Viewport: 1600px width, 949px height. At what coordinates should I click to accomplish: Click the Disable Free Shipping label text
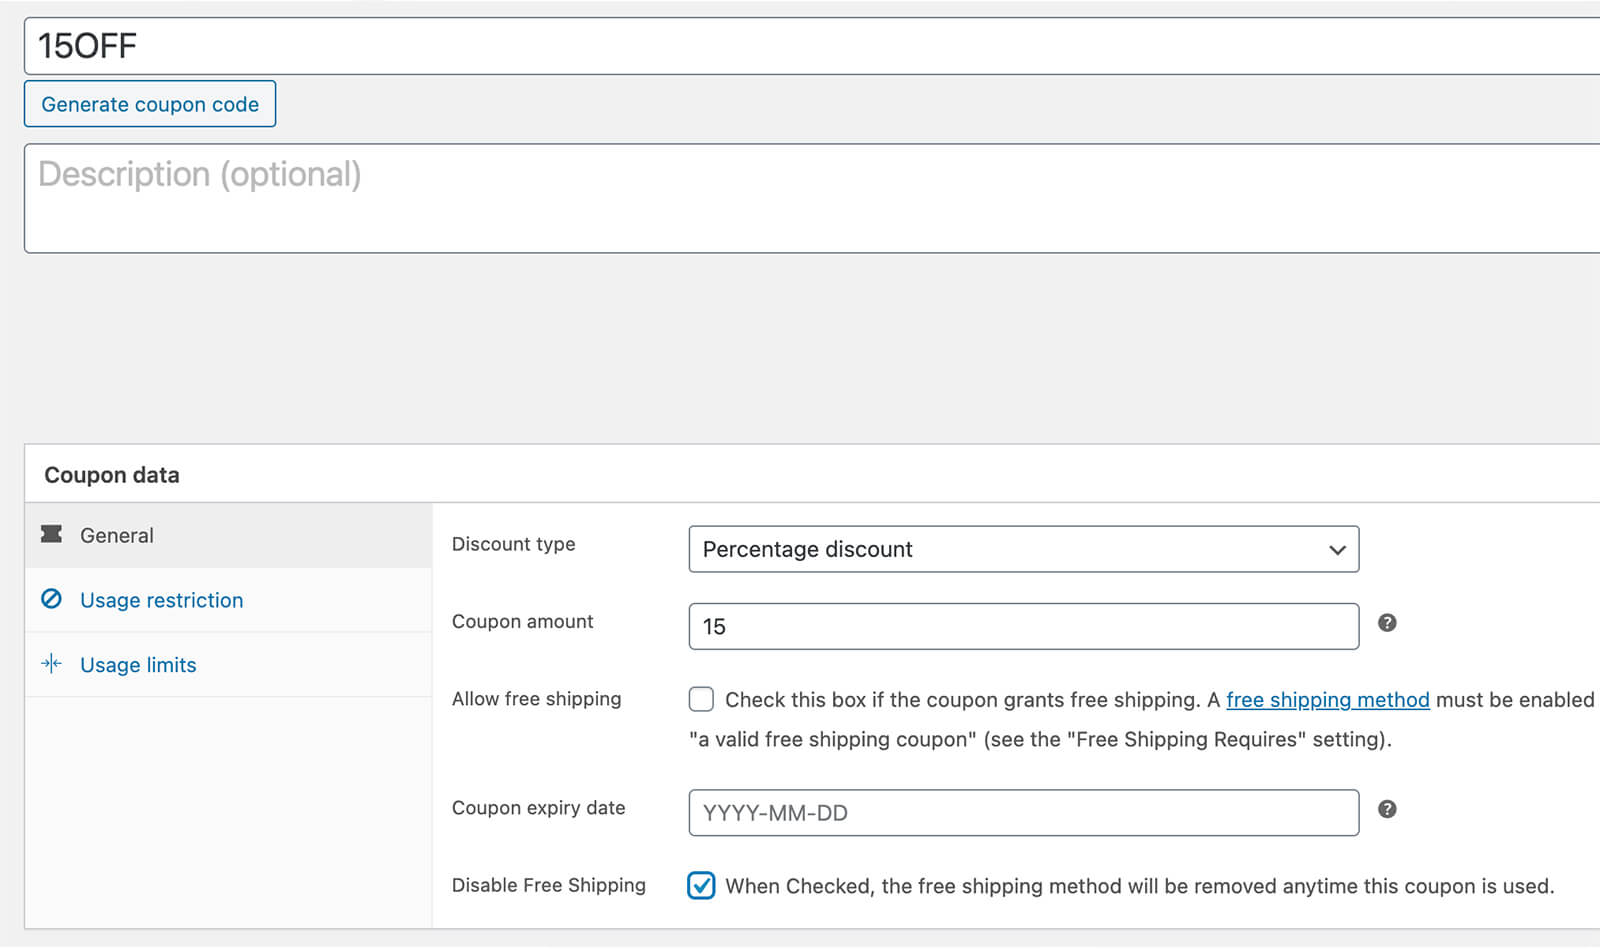point(548,886)
